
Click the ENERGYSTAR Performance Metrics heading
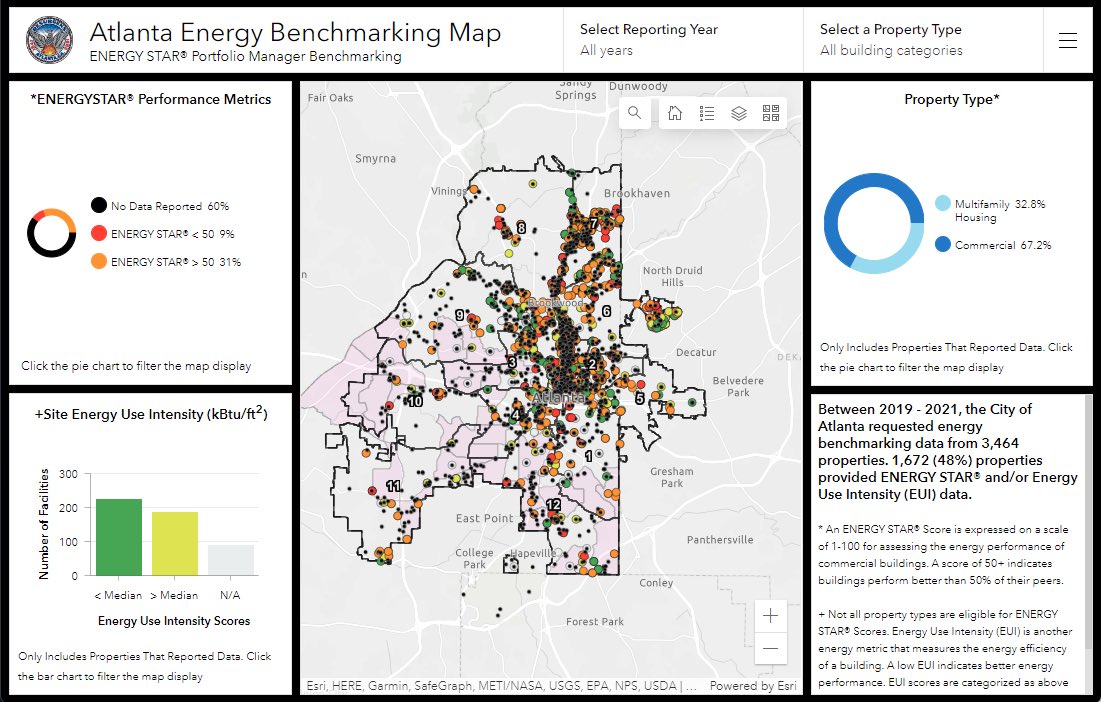tap(150, 99)
